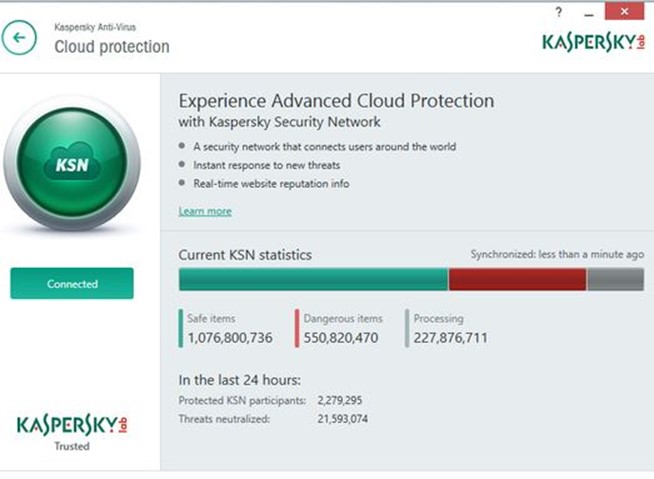
Task: Click the green safe items bar segment
Action: [x=313, y=280]
